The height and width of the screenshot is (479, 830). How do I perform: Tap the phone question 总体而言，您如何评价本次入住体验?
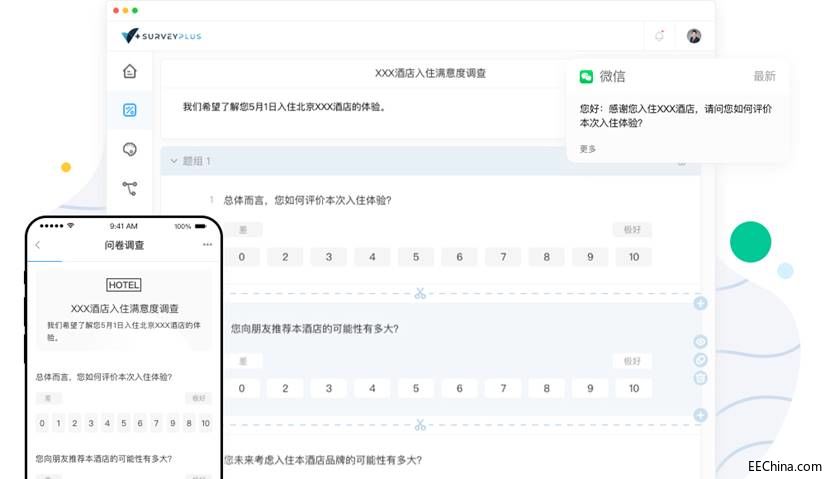104,377
